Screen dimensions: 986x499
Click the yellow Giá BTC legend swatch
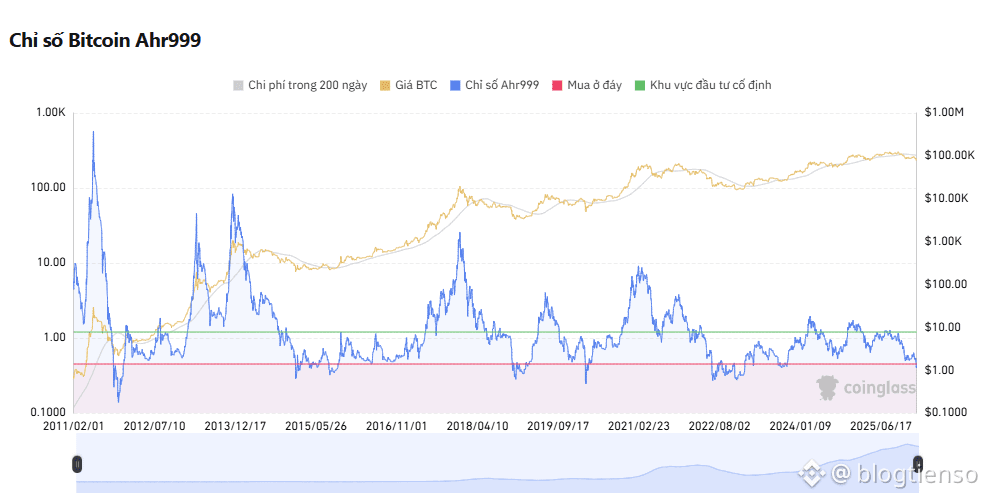pyautogui.click(x=385, y=86)
